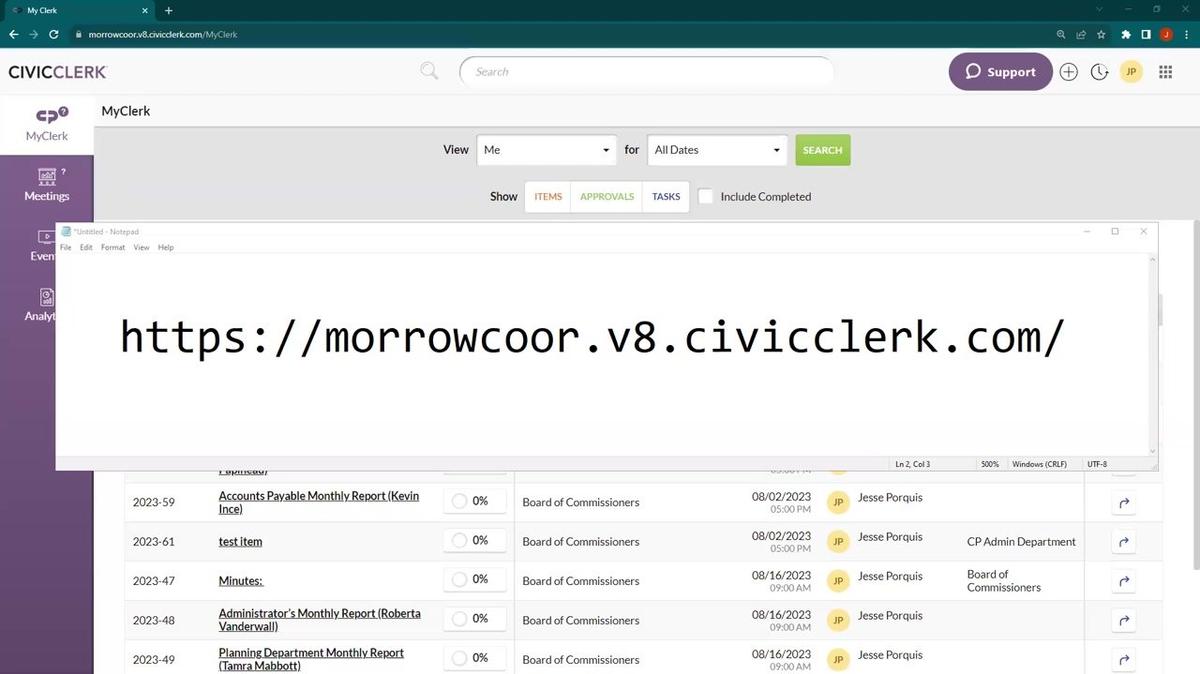Open the recent history clock icon

pos(1099,72)
